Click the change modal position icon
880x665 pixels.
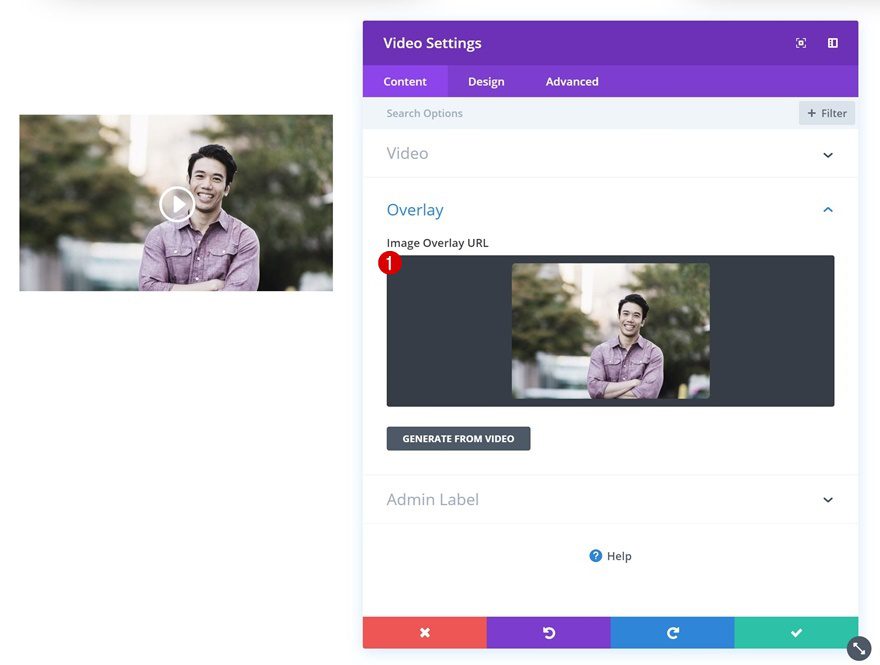(832, 43)
